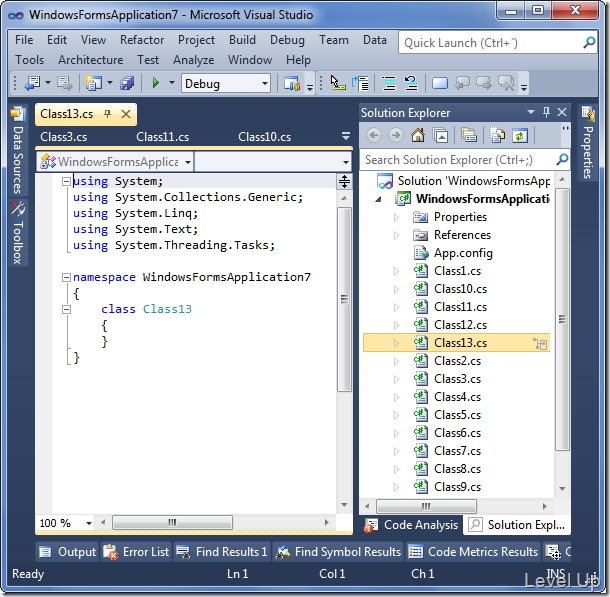610x597 pixels.
Task: Click the scope view icon on Class13.cs row
Action: 540,343
